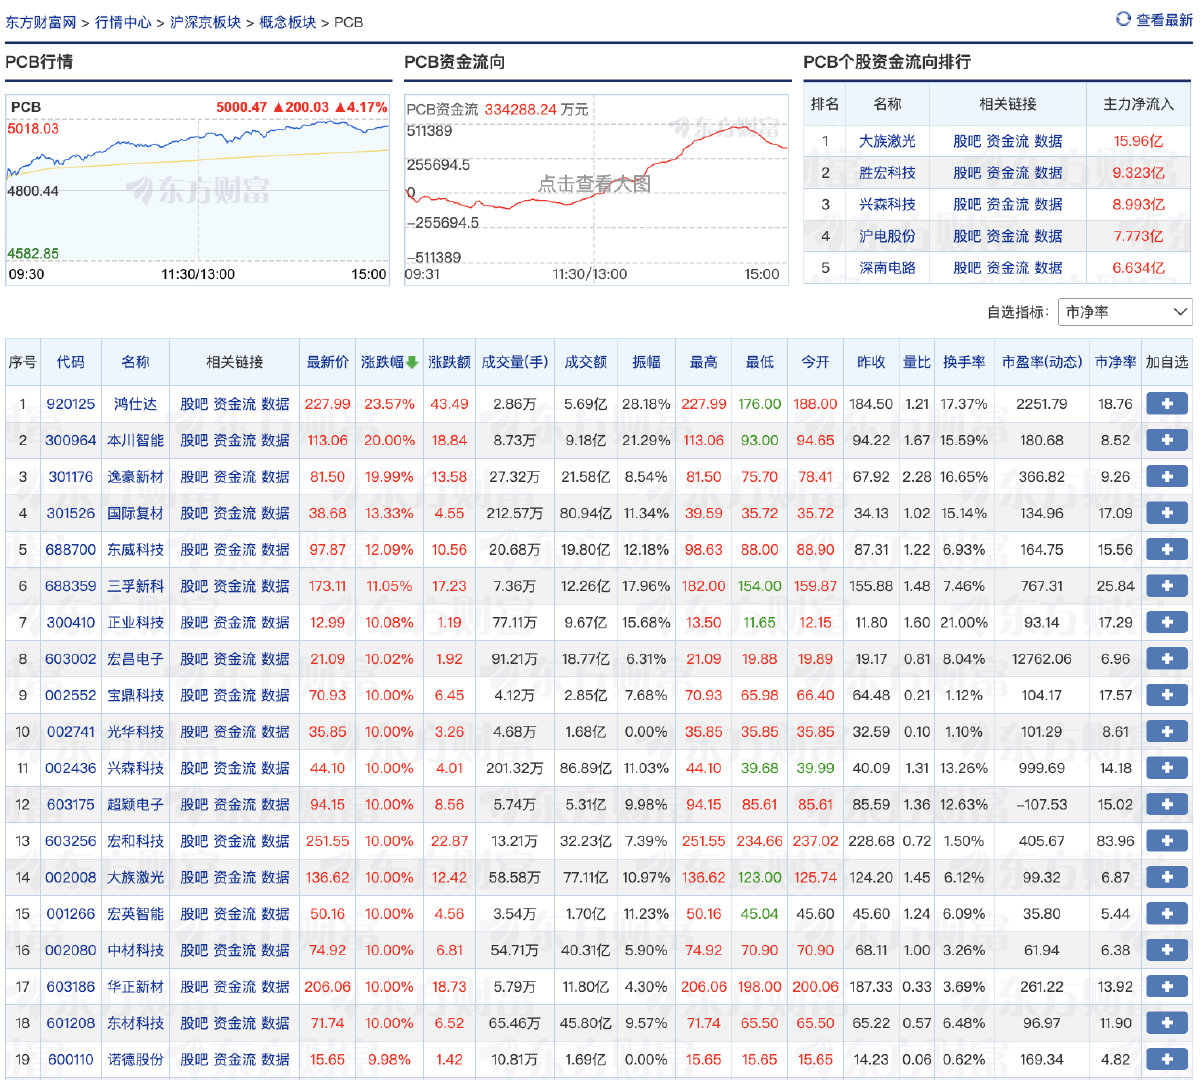Open 大族激光 in the fund flow ranking

click(887, 141)
